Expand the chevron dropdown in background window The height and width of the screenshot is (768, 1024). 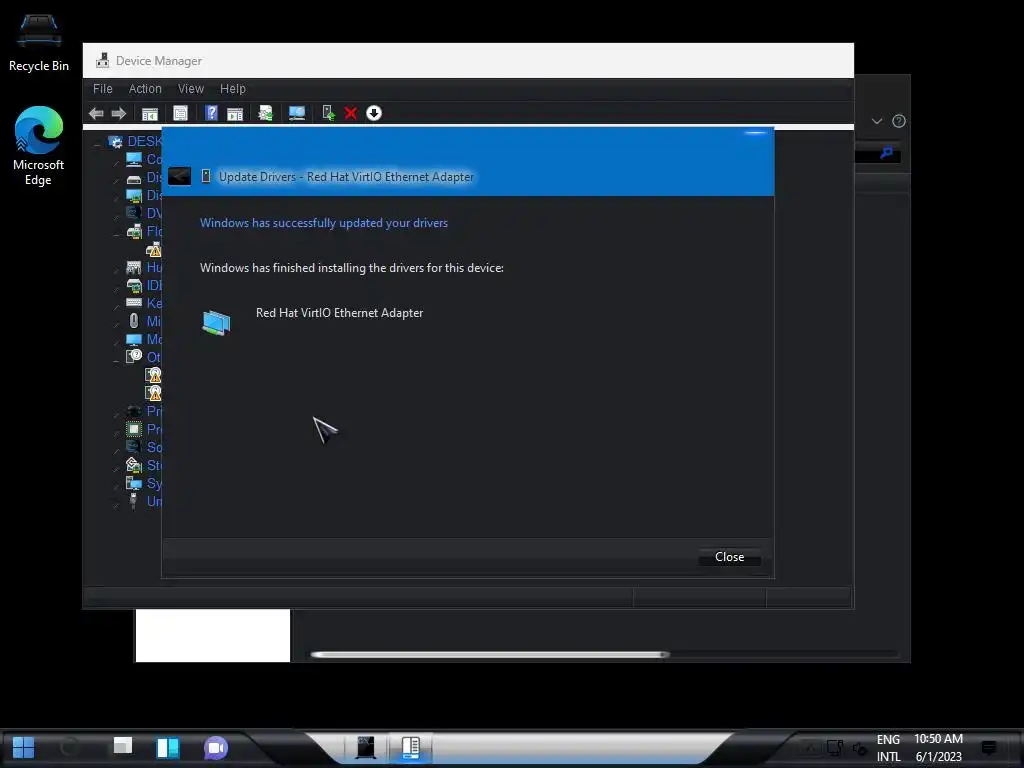[877, 121]
